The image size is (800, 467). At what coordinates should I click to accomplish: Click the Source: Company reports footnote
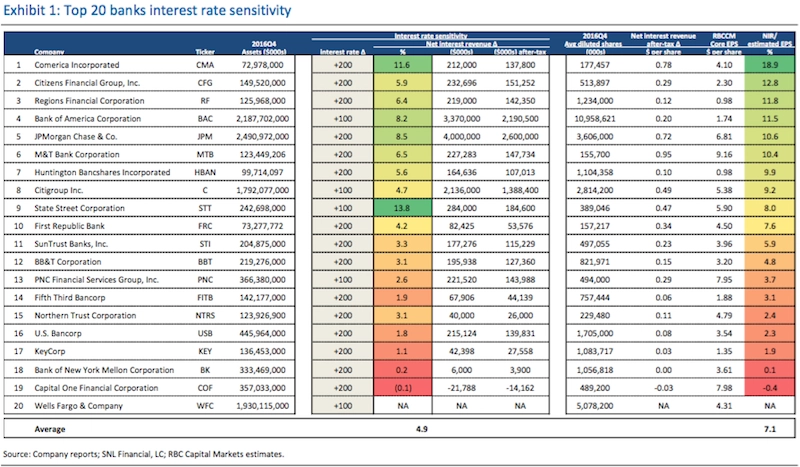(x=144, y=454)
